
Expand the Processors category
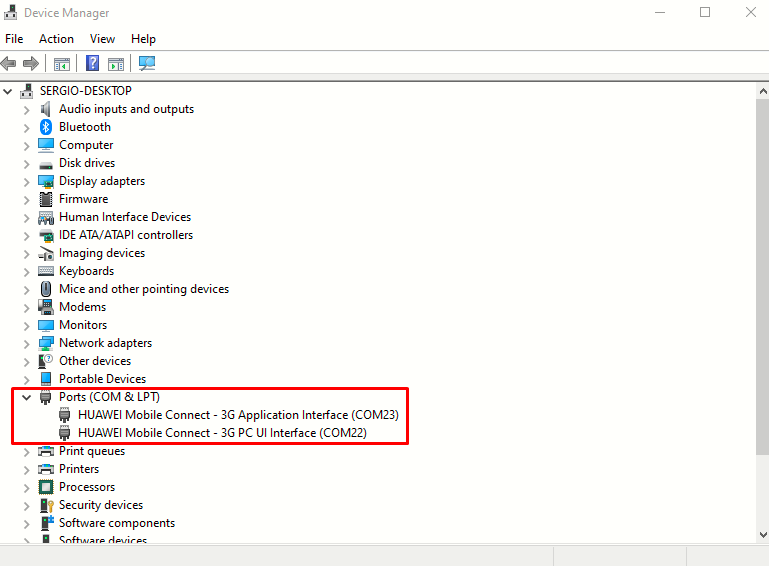coord(26,488)
